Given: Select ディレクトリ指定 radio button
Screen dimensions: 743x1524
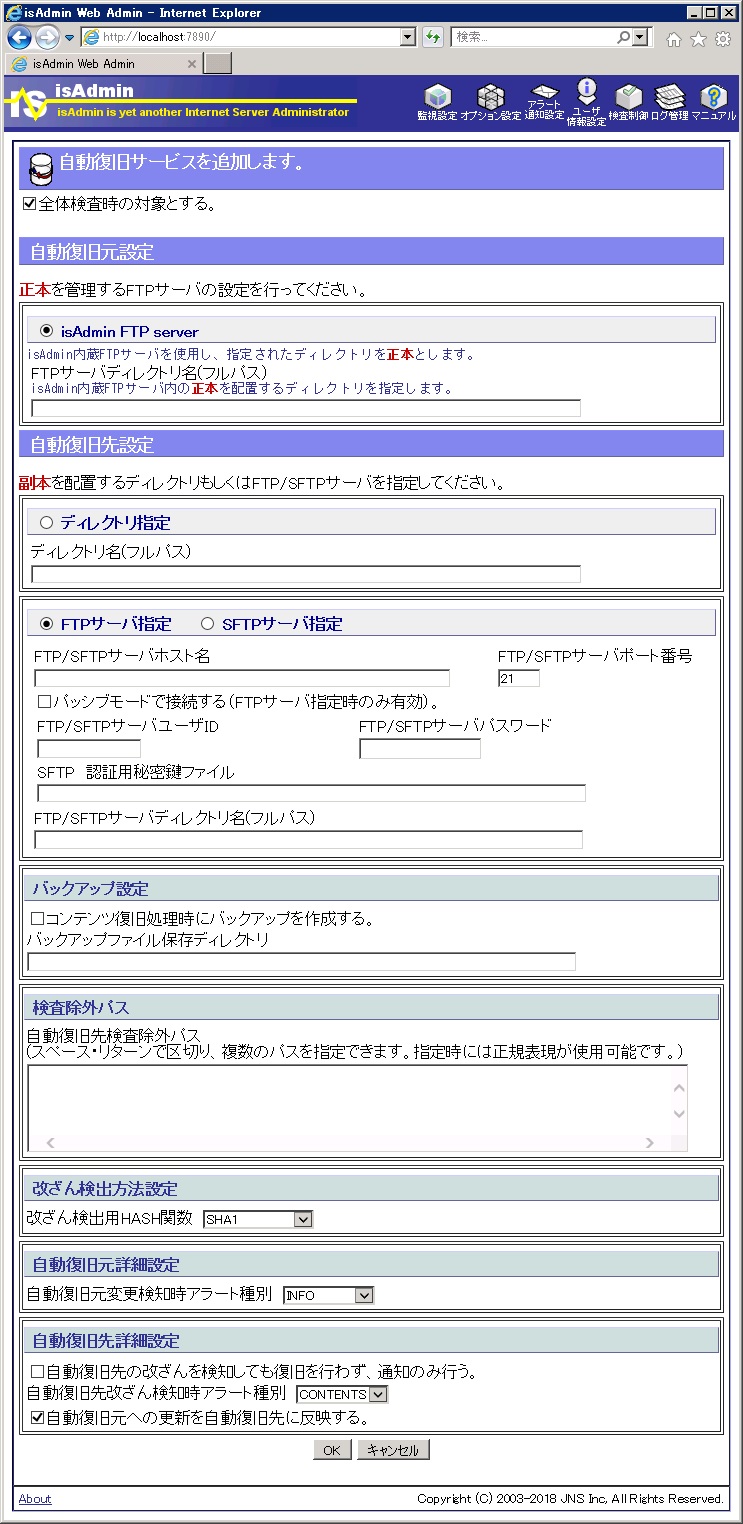Looking at the screenshot, I should (x=46, y=522).
